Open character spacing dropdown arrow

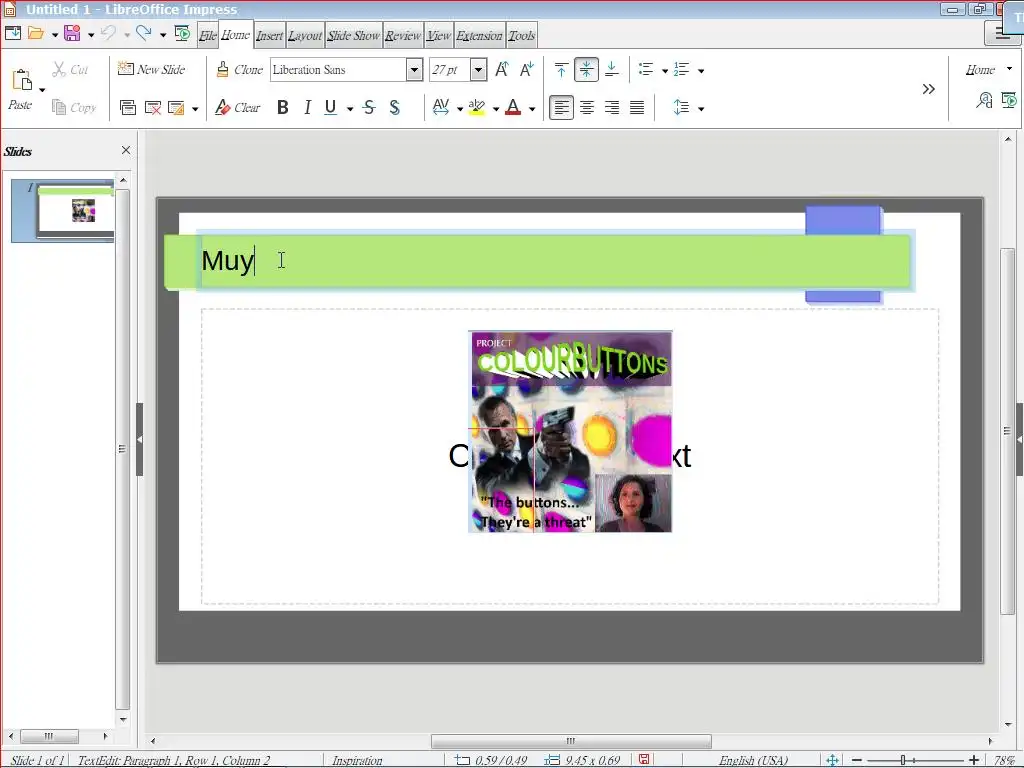(x=460, y=108)
